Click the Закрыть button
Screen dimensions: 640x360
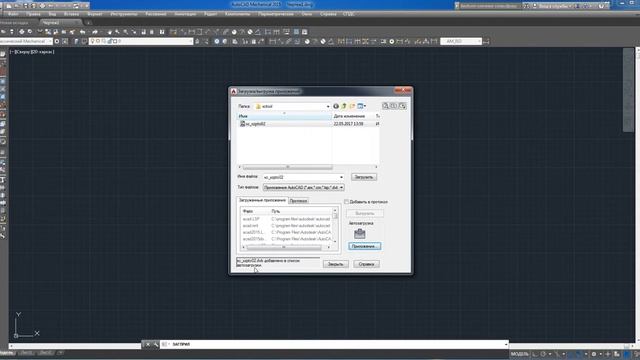(x=336, y=264)
